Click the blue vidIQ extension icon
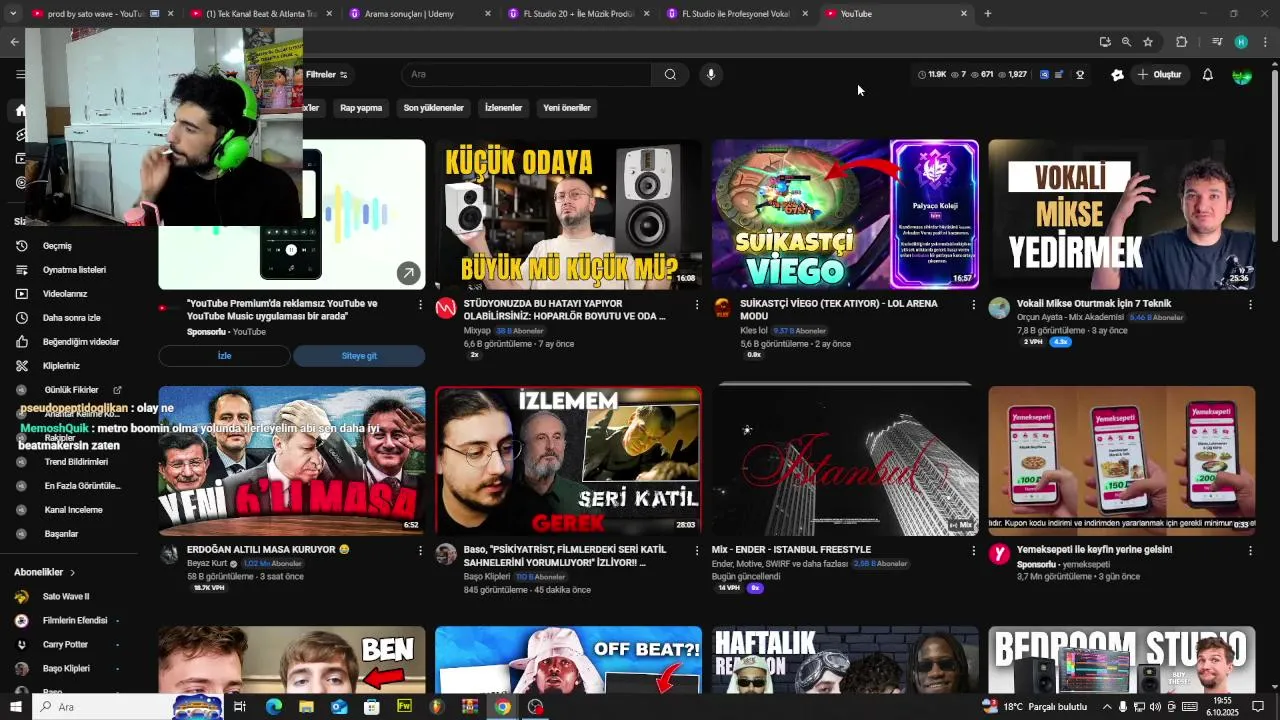The image size is (1280, 720). [x=1045, y=75]
